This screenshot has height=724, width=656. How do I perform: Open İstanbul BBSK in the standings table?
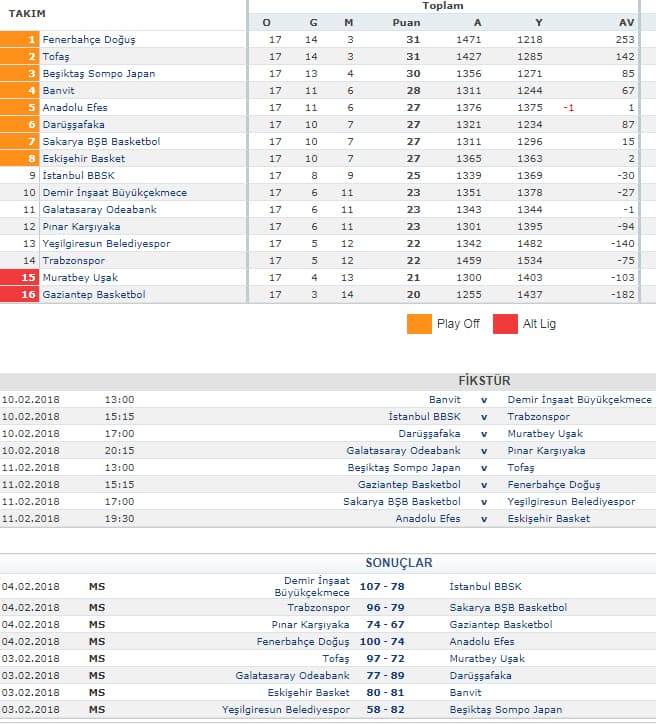pyautogui.click(x=78, y=176)
